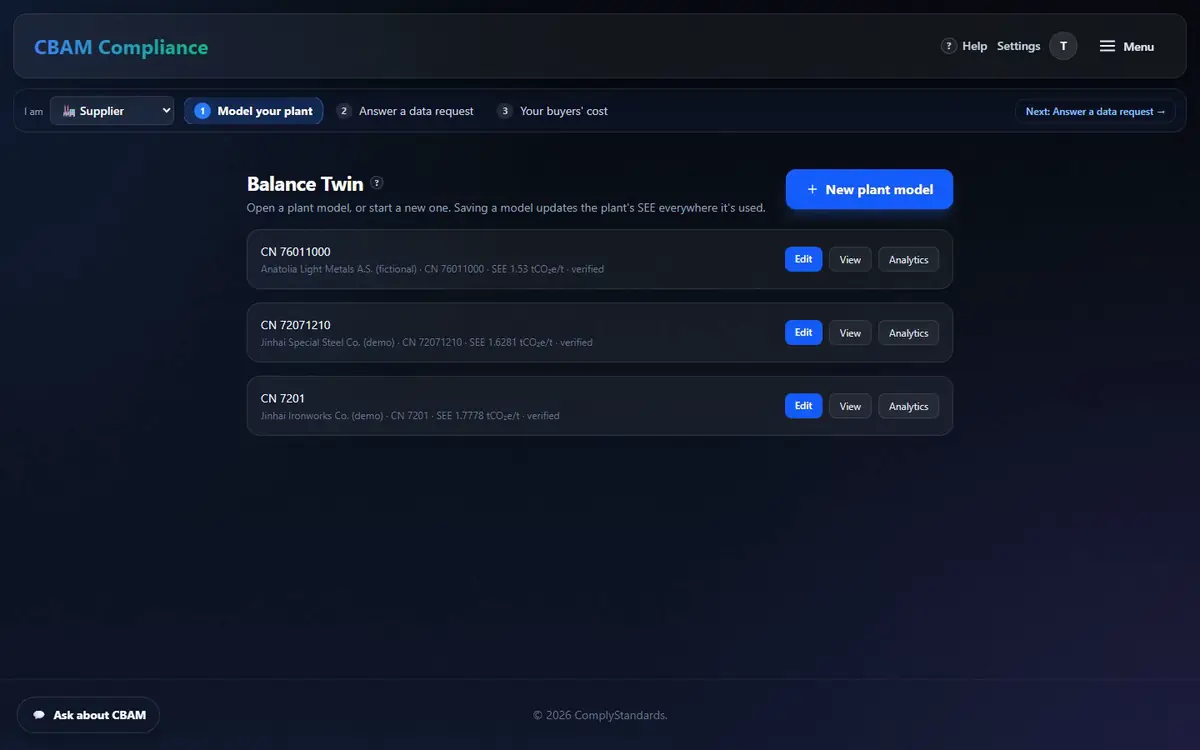Create a New plant model
The width and height of the screenshot is (1200, 750).
pos(869,189)
